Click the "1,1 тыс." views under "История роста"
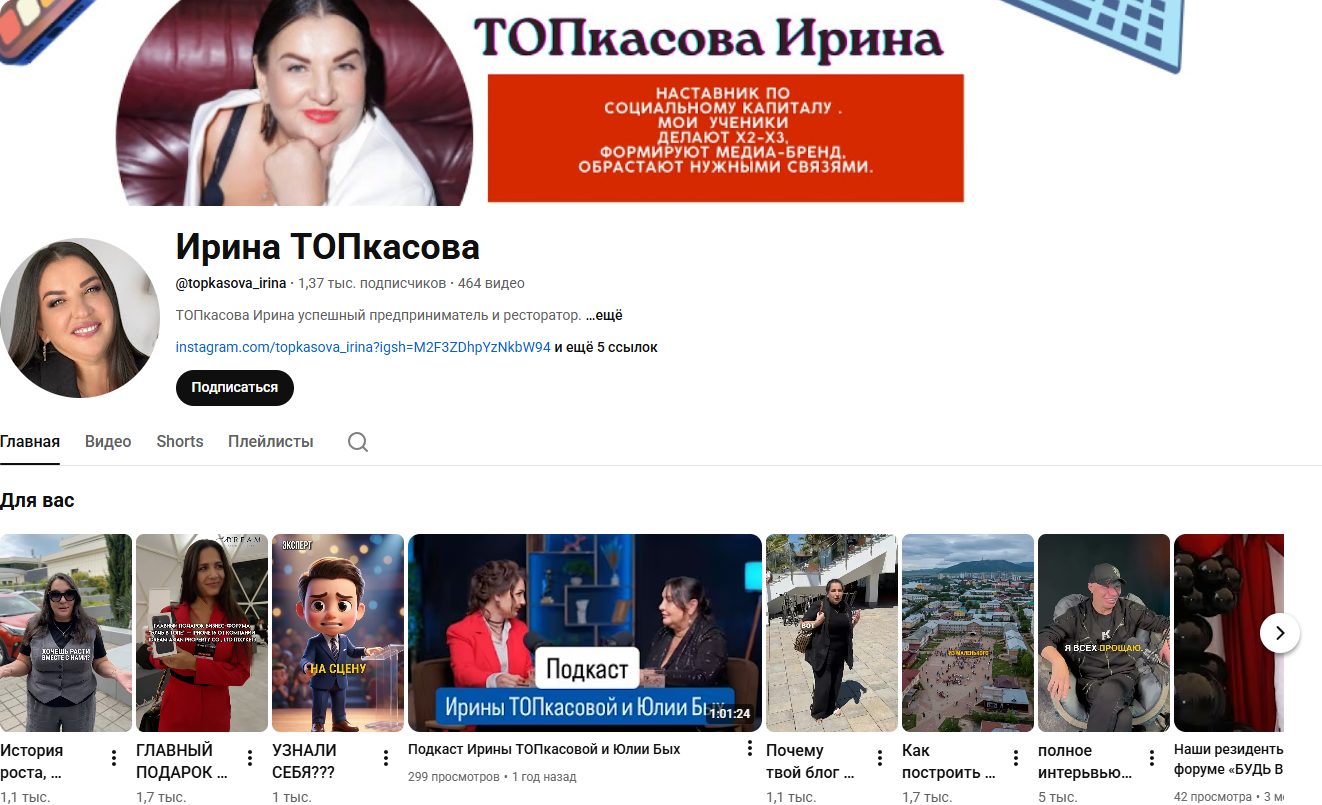 click(x=25, y=797)
